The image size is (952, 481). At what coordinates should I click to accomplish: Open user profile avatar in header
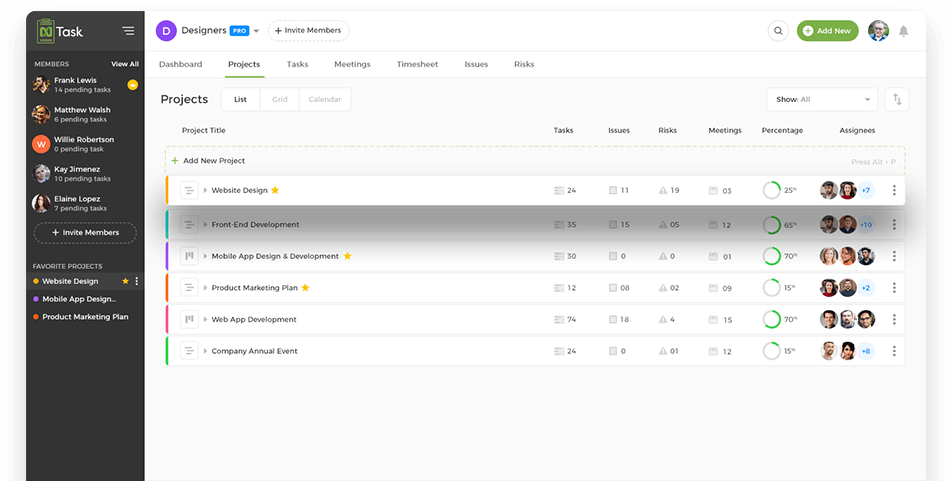coord(878,30)
